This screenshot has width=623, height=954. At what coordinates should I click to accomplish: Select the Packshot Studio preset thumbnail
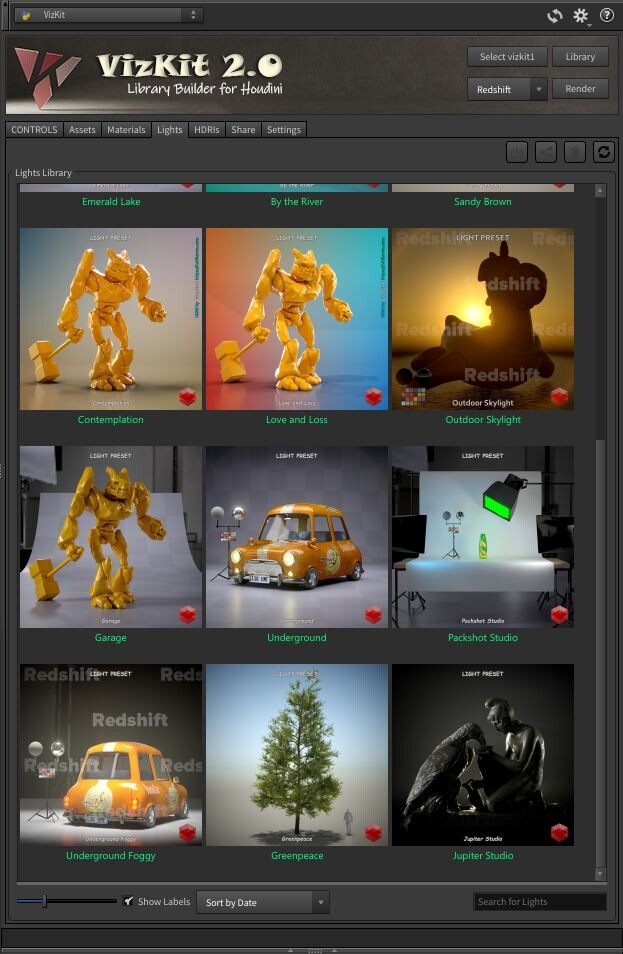pos(483,537)
